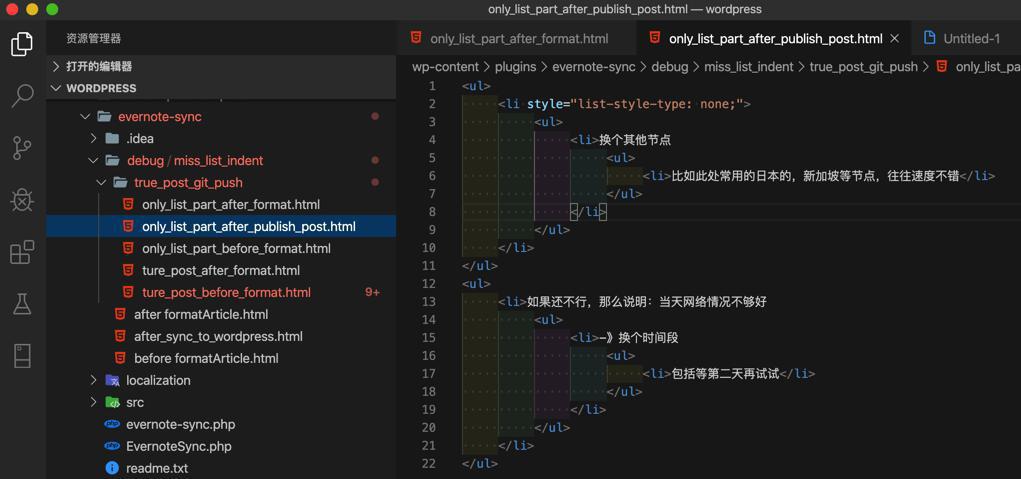Open ture_post_after_format.html file

pyautogui.click(x=221, y=270)
